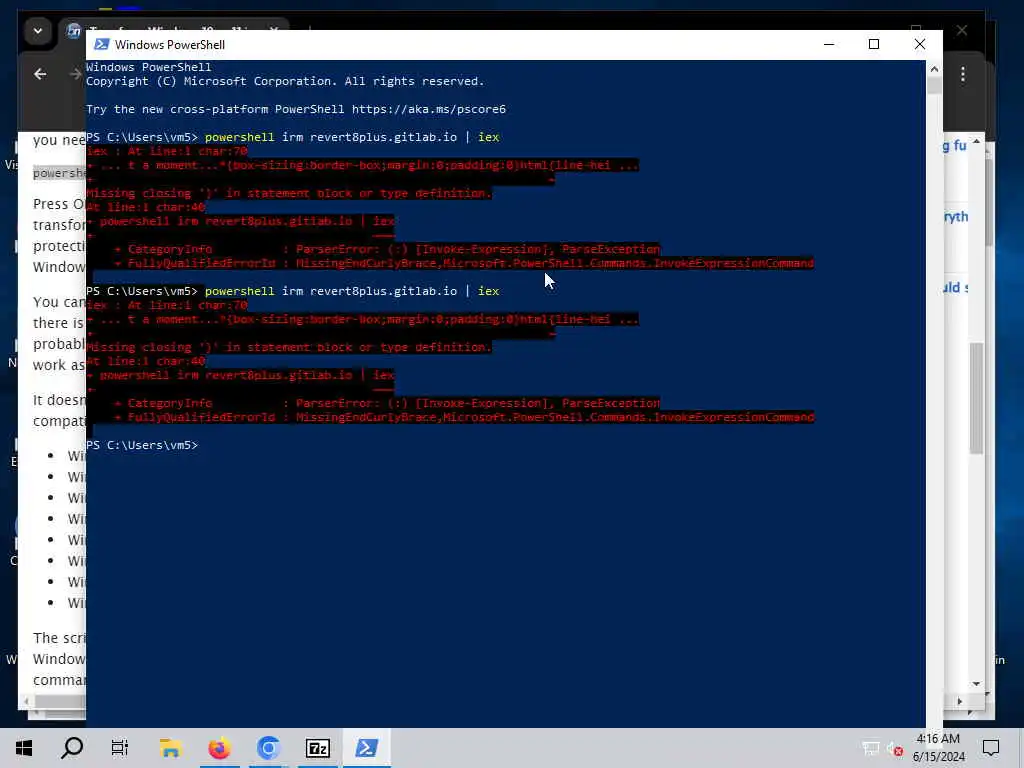Open the muted volume tray icon

[x=895, y=749]
